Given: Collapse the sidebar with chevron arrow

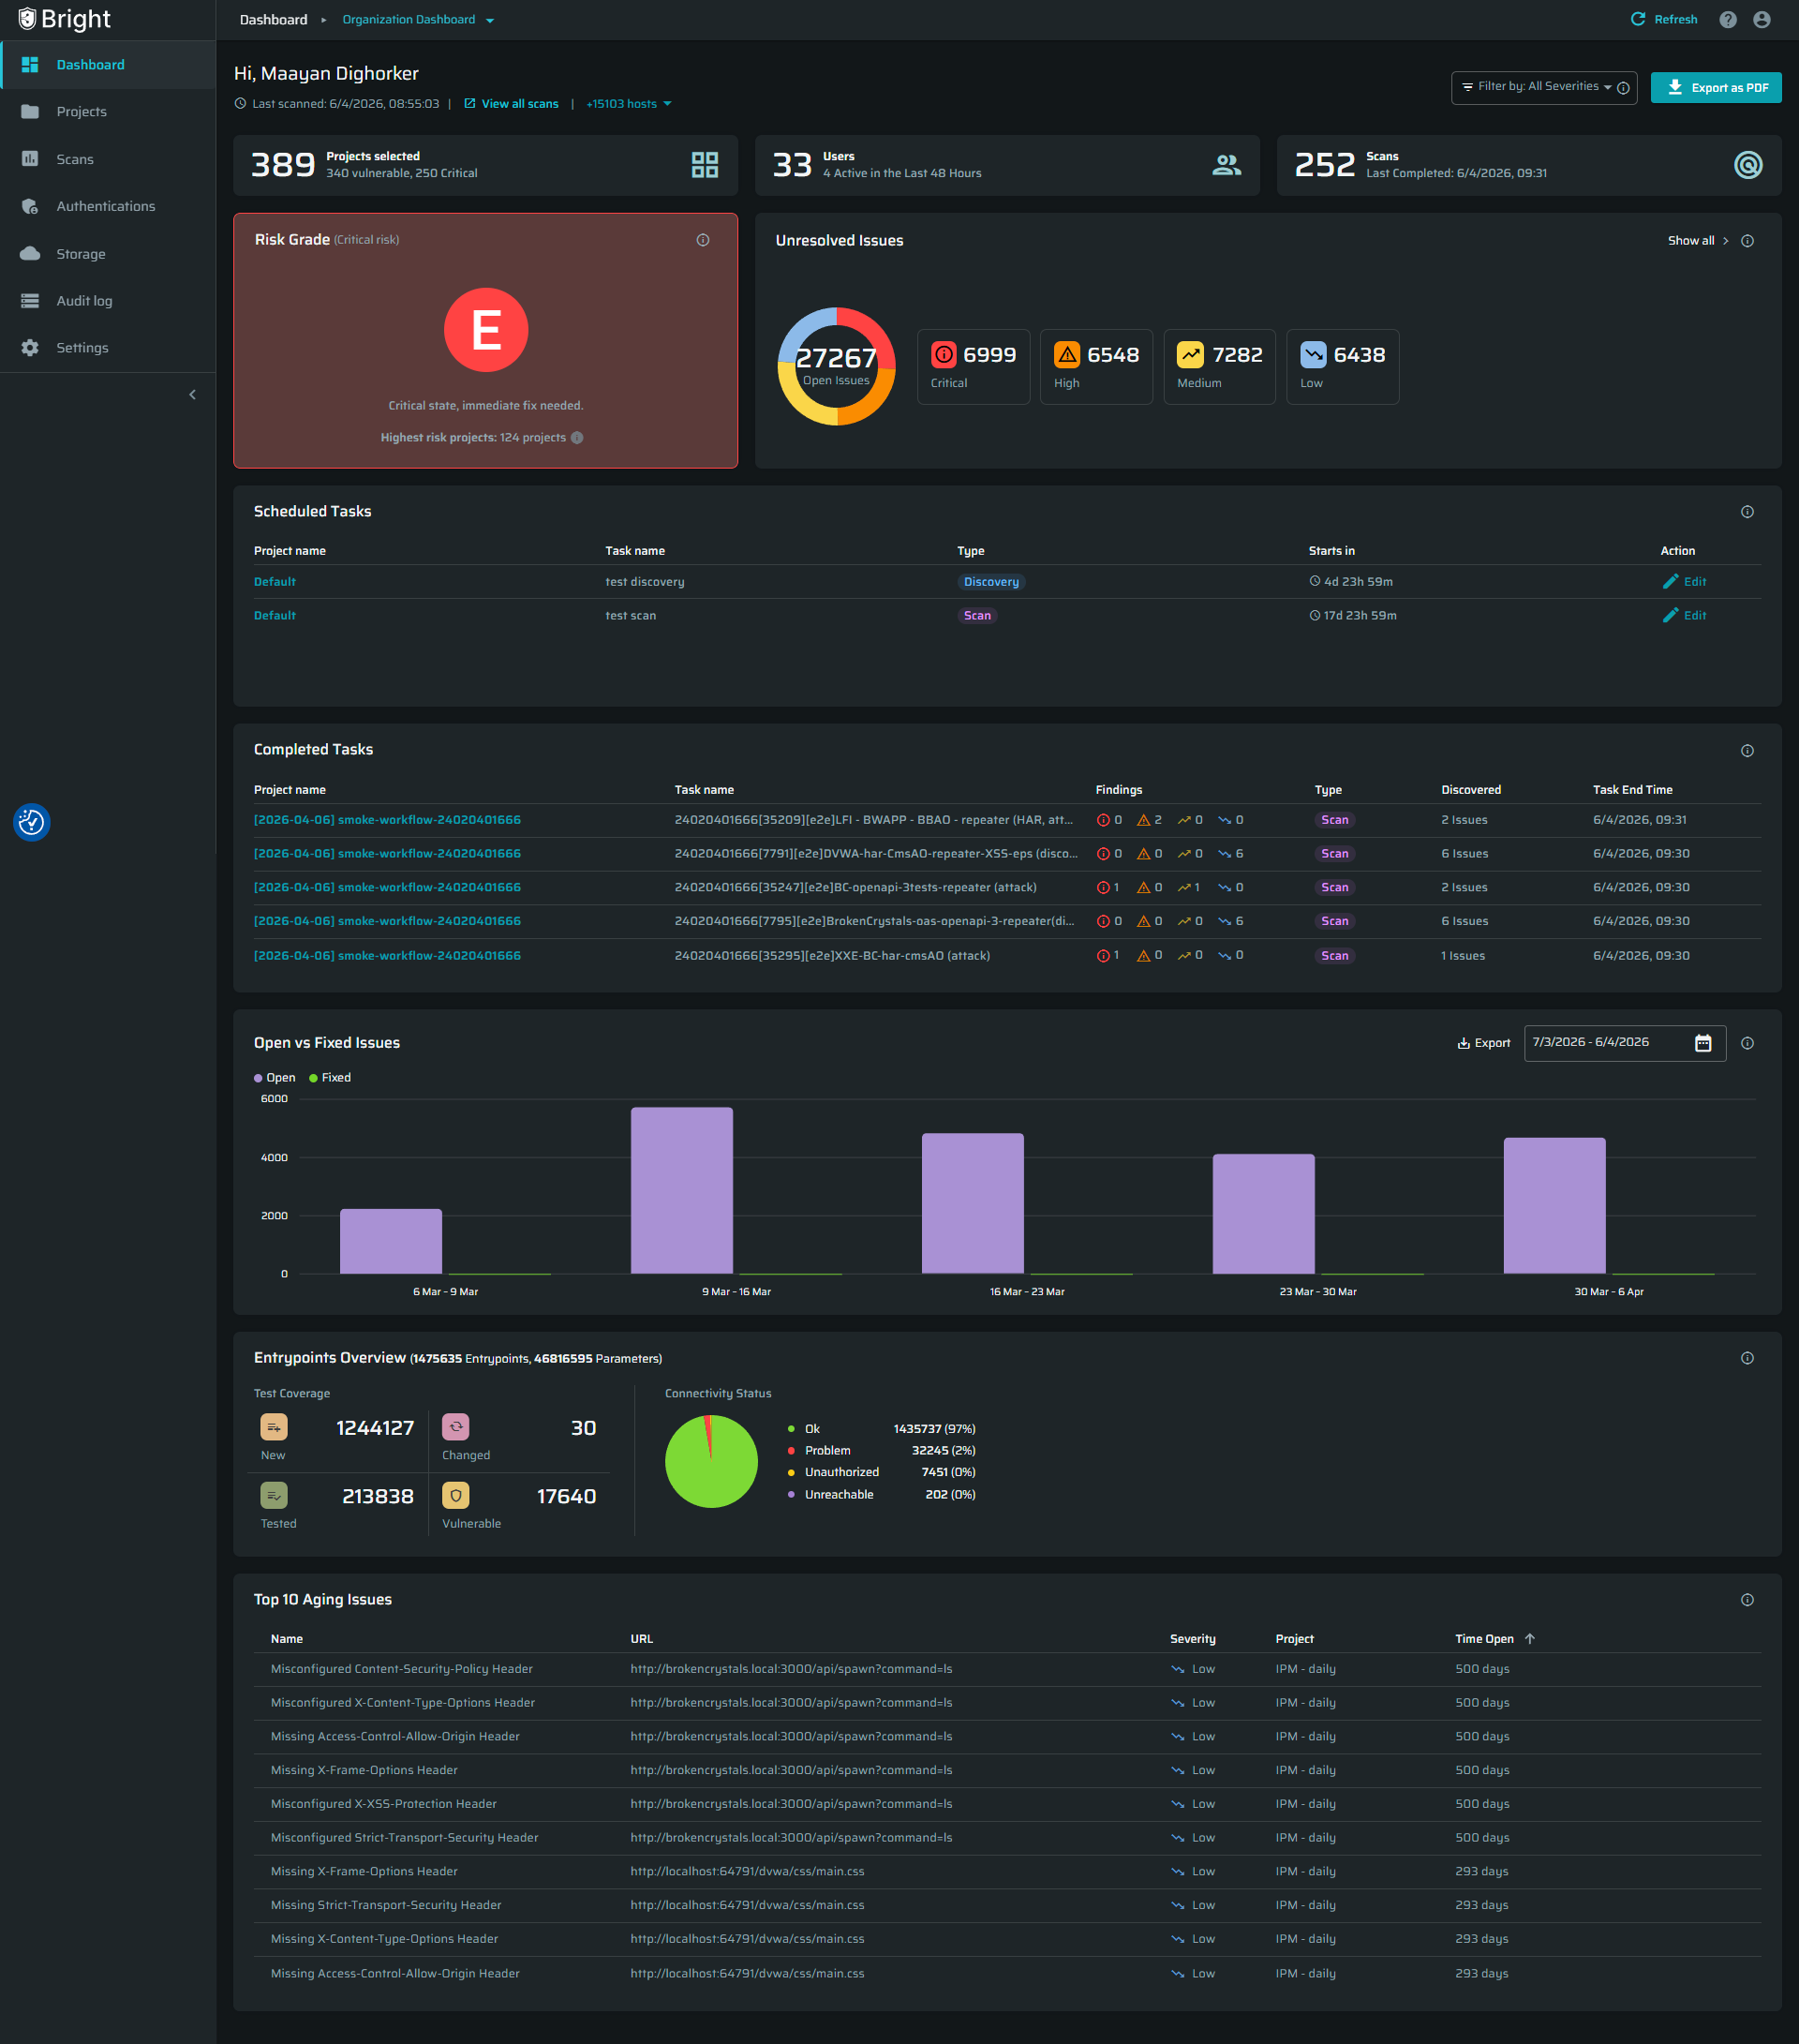Looking at the screenshot, I should [x=192, y=395].
